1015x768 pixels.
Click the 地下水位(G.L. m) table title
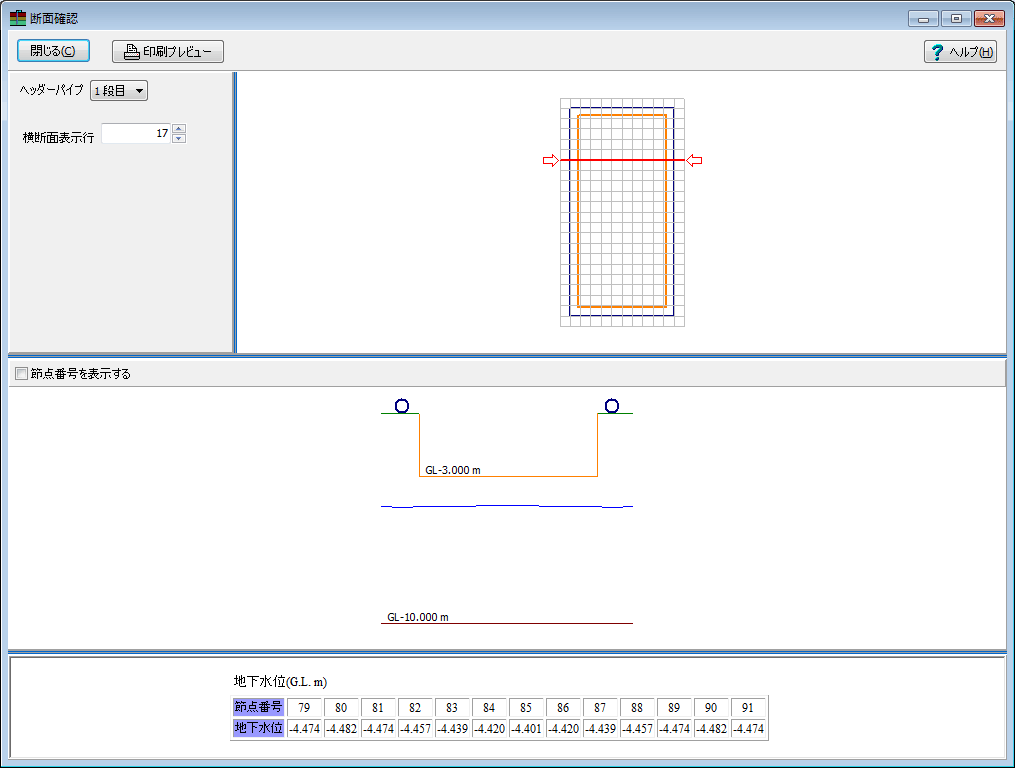(280, 681)
